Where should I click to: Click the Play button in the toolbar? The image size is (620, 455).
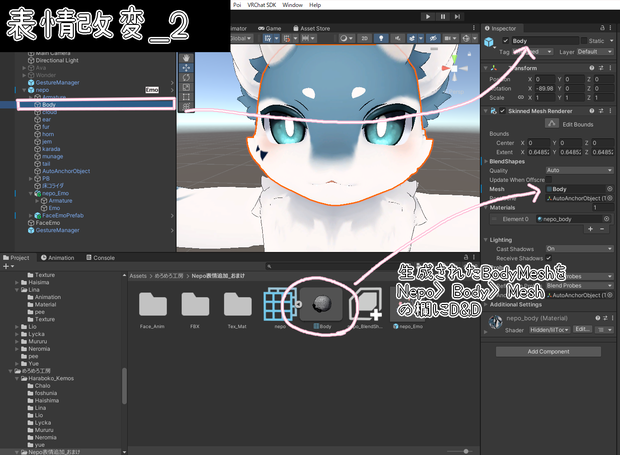428,17
